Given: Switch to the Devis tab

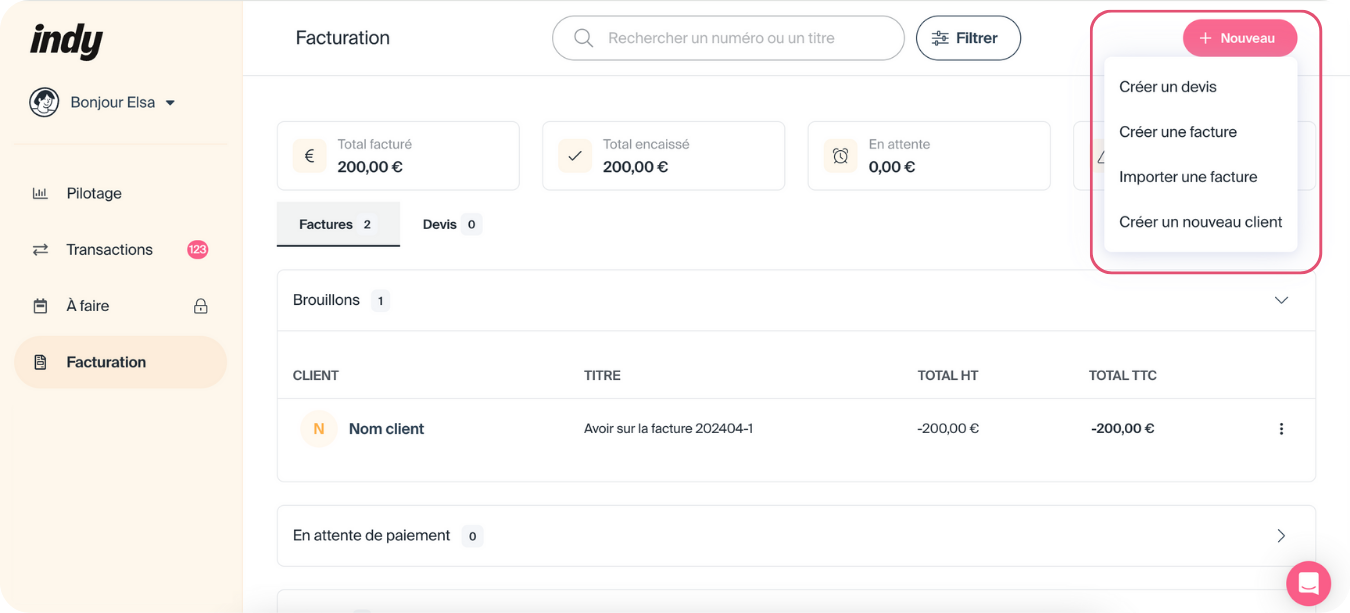Looking at the screenshot, I should pos(451,224).
